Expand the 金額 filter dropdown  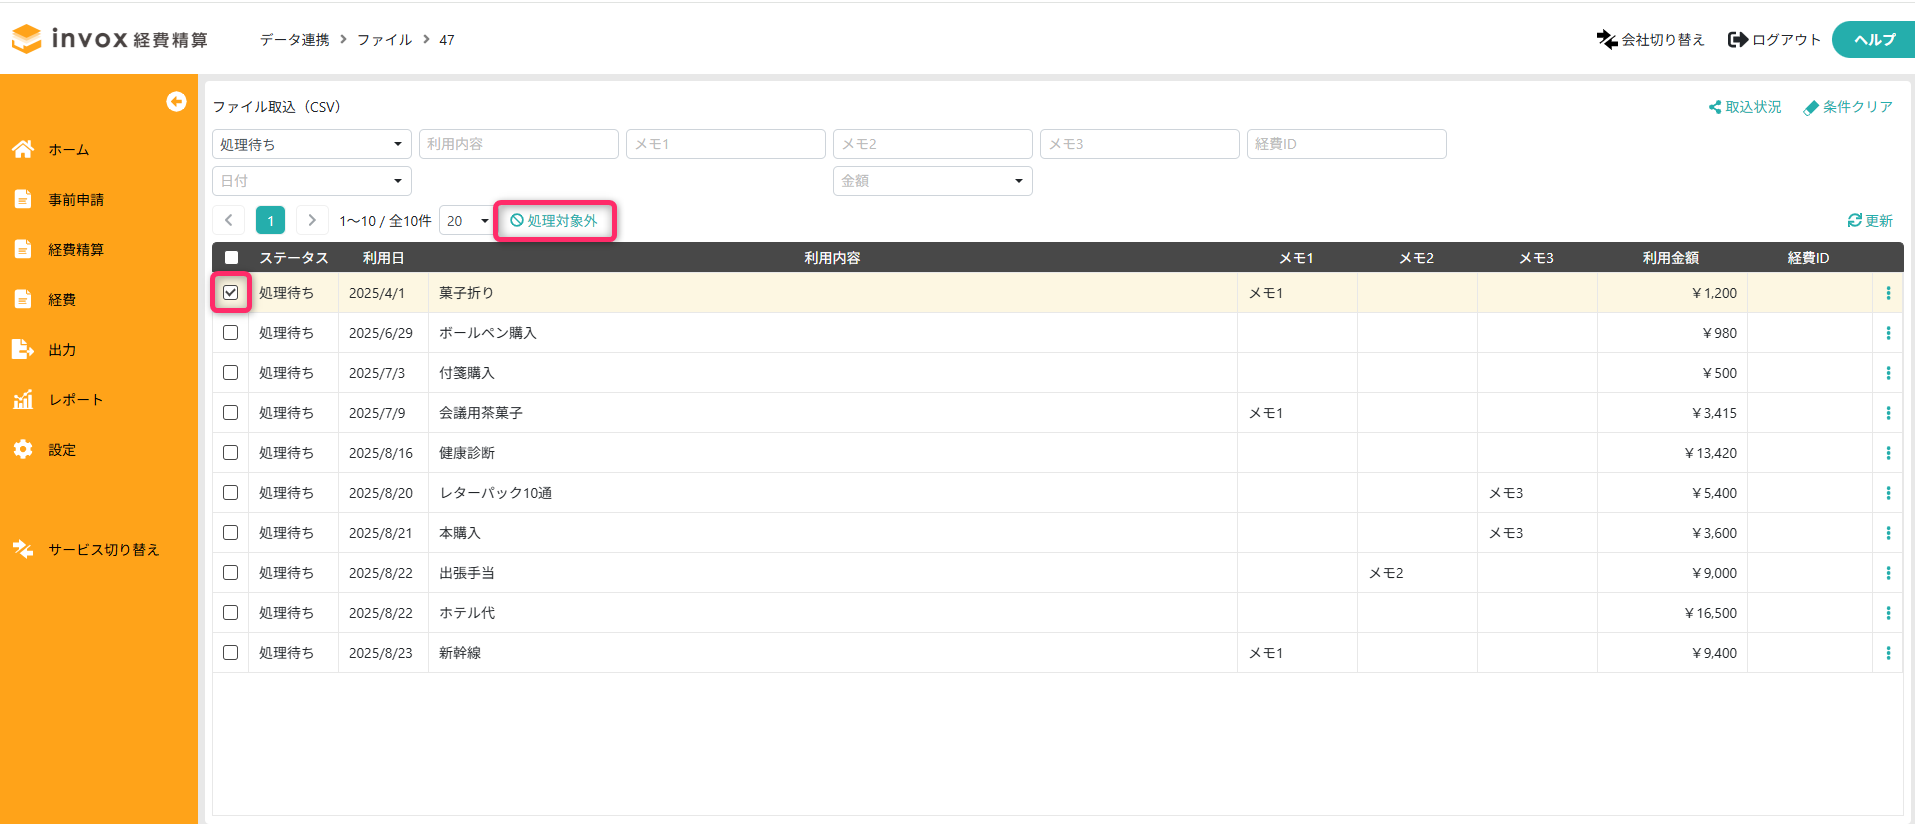click(x=931, y=181)
